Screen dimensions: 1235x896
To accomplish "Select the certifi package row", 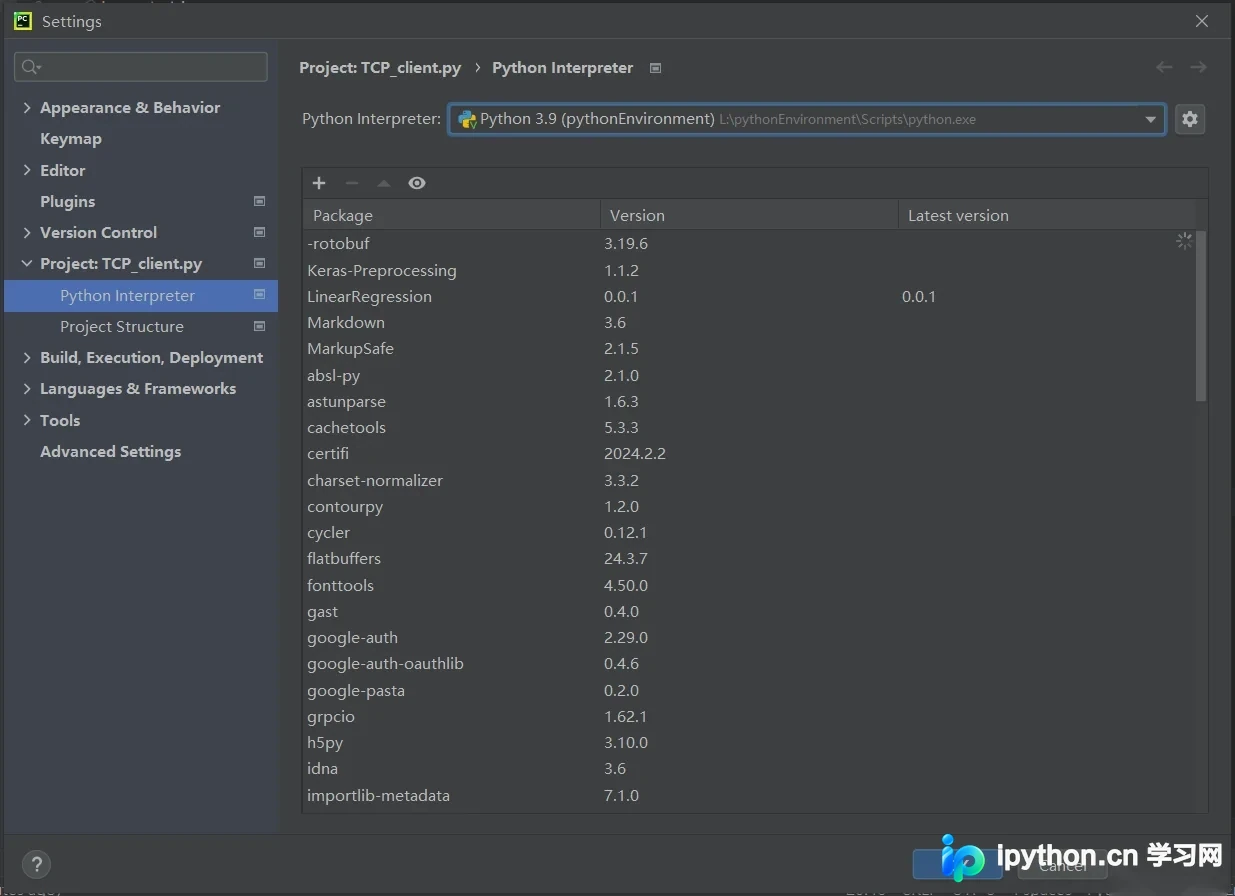I will click(x=749, y=454).
